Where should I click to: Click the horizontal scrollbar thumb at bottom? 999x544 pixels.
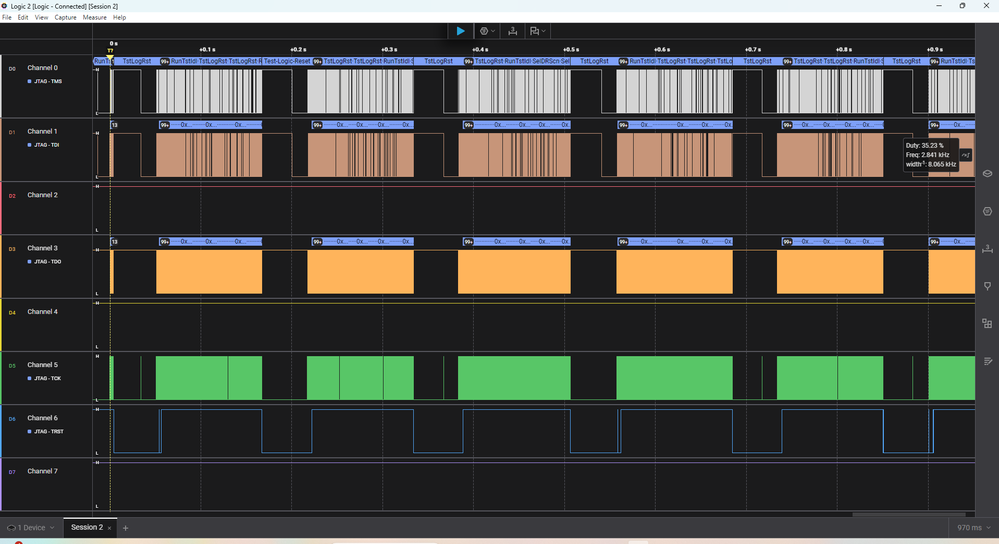pos(909,514)
